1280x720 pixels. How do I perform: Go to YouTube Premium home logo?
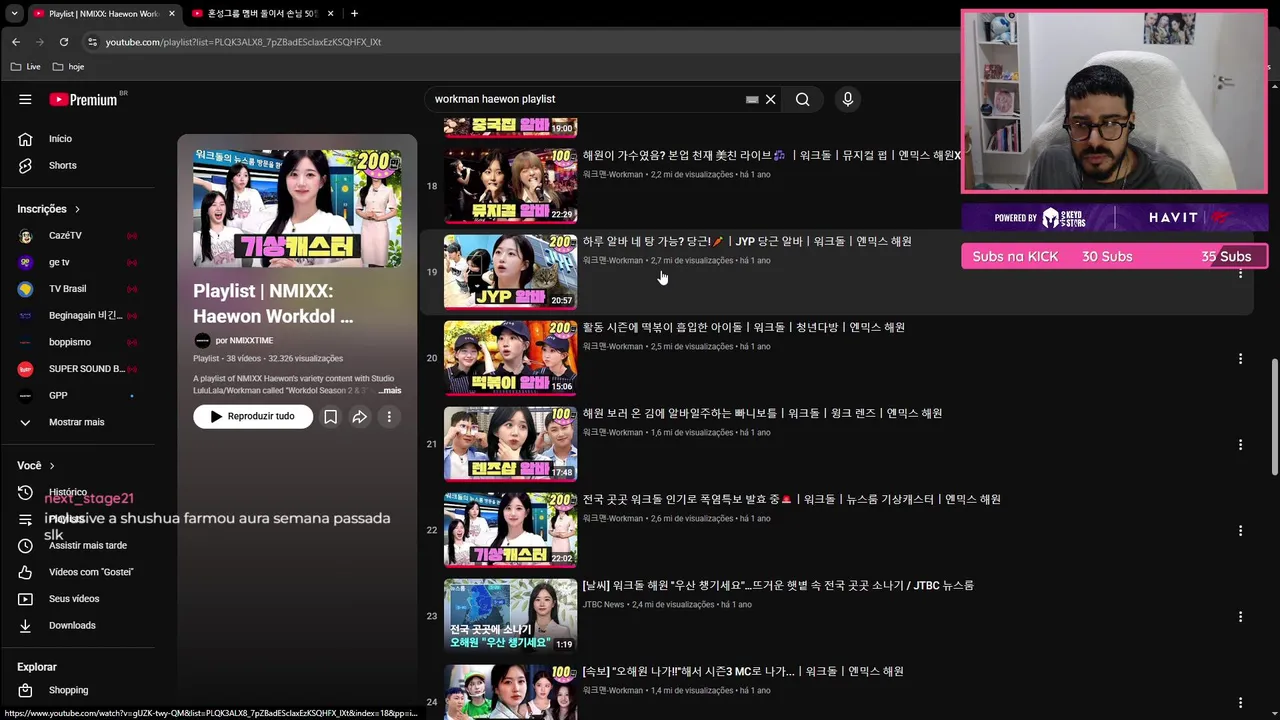pyautogui.click(x=85, y=99)
